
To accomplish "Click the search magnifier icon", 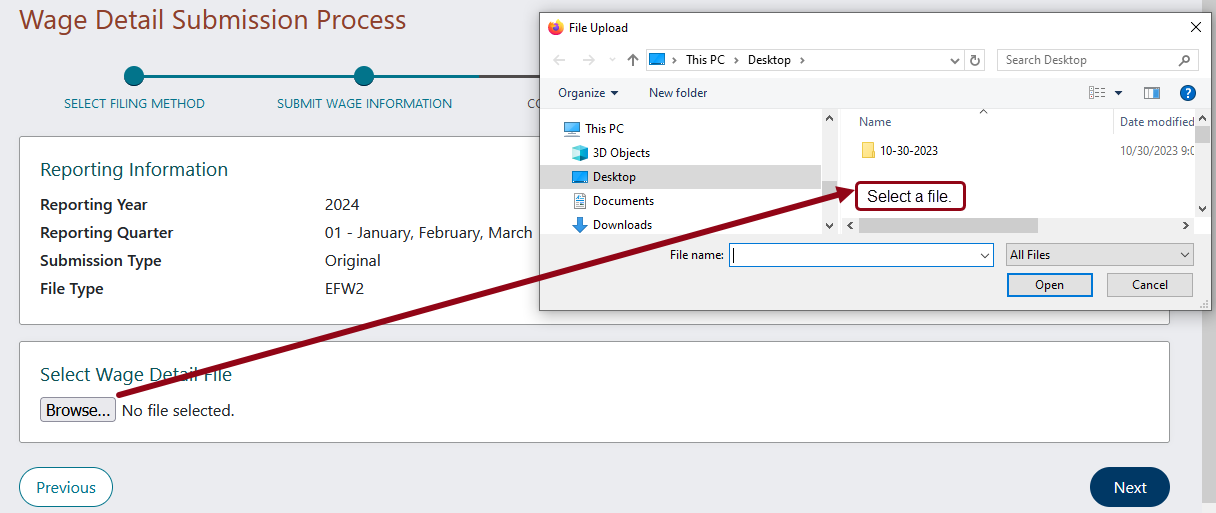I will click(x=1184, y=60).
